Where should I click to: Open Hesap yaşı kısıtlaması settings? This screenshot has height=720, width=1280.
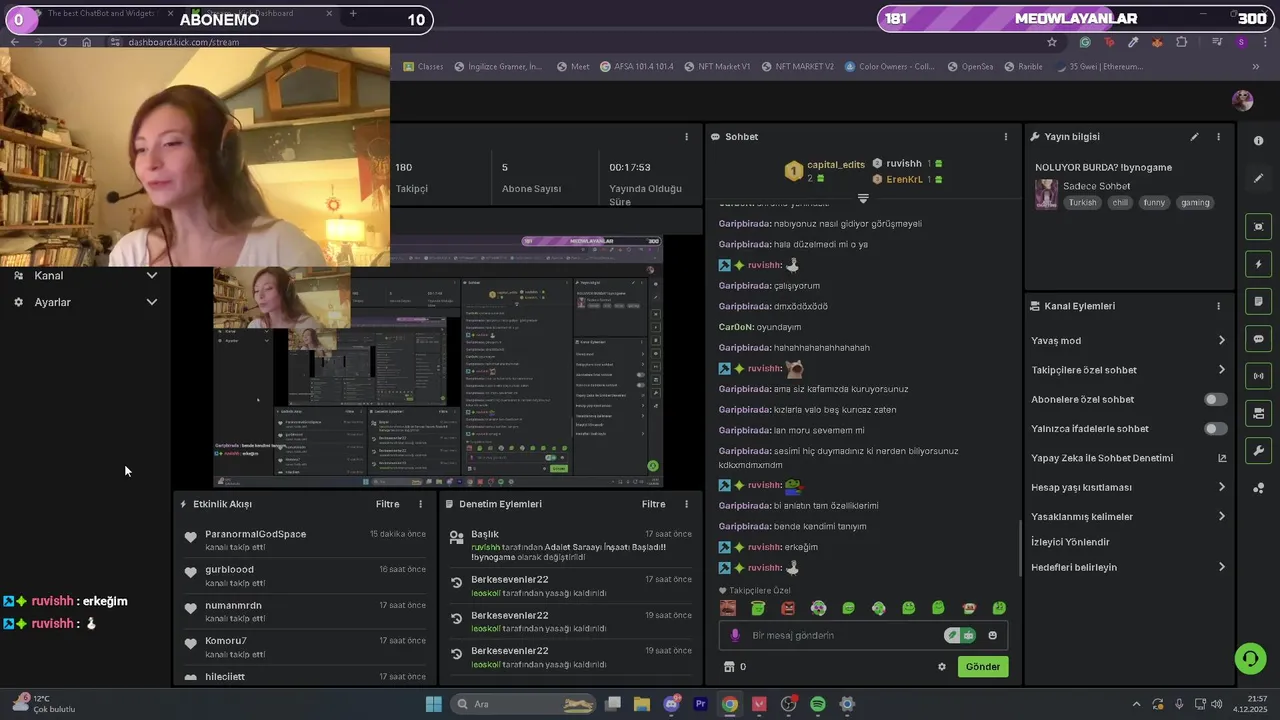[1221, 488]
